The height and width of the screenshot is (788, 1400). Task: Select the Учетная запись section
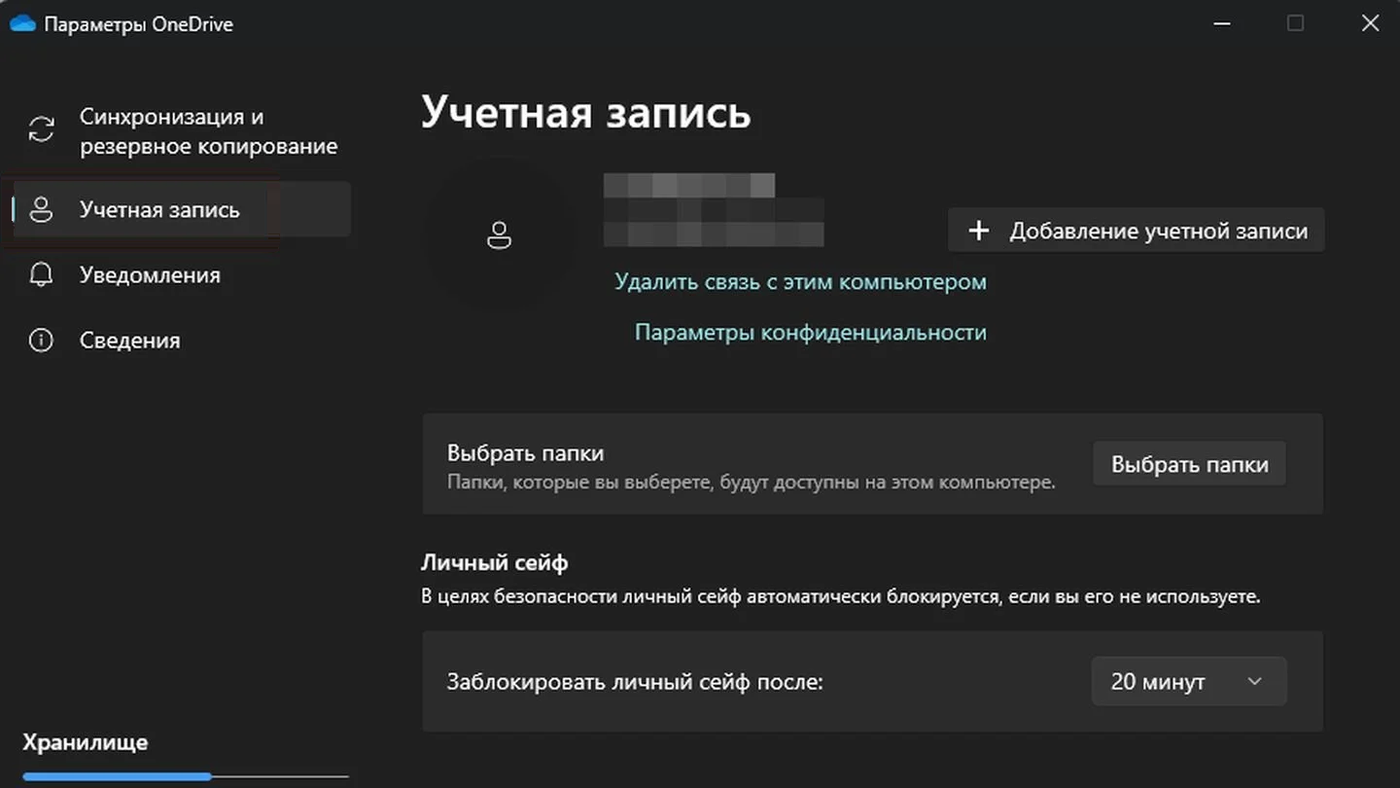181,210
